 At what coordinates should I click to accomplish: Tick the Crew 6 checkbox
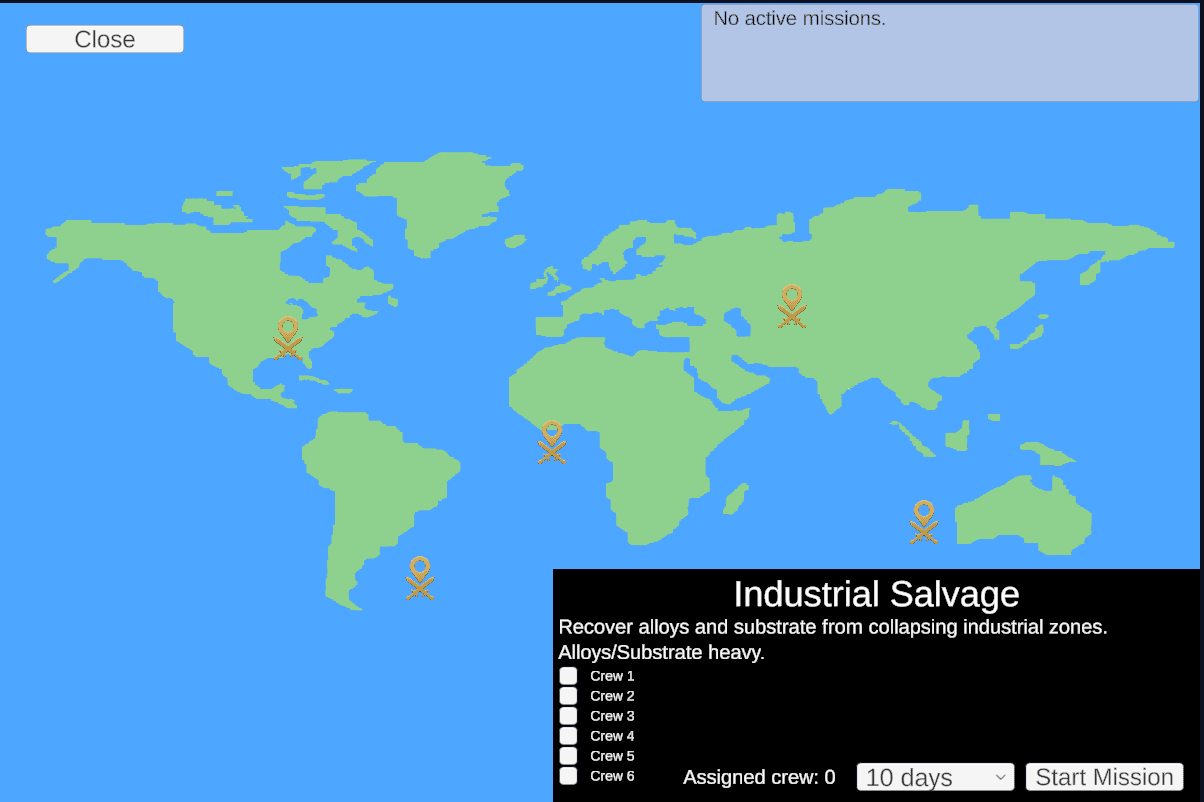click(568, 776)
